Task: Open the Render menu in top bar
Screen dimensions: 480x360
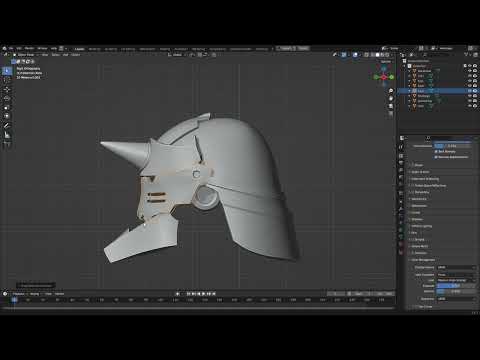Action: 29,48
